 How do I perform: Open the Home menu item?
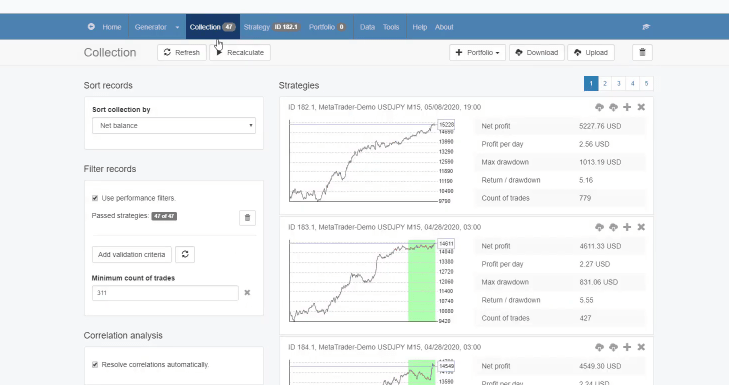click(112, 27)
